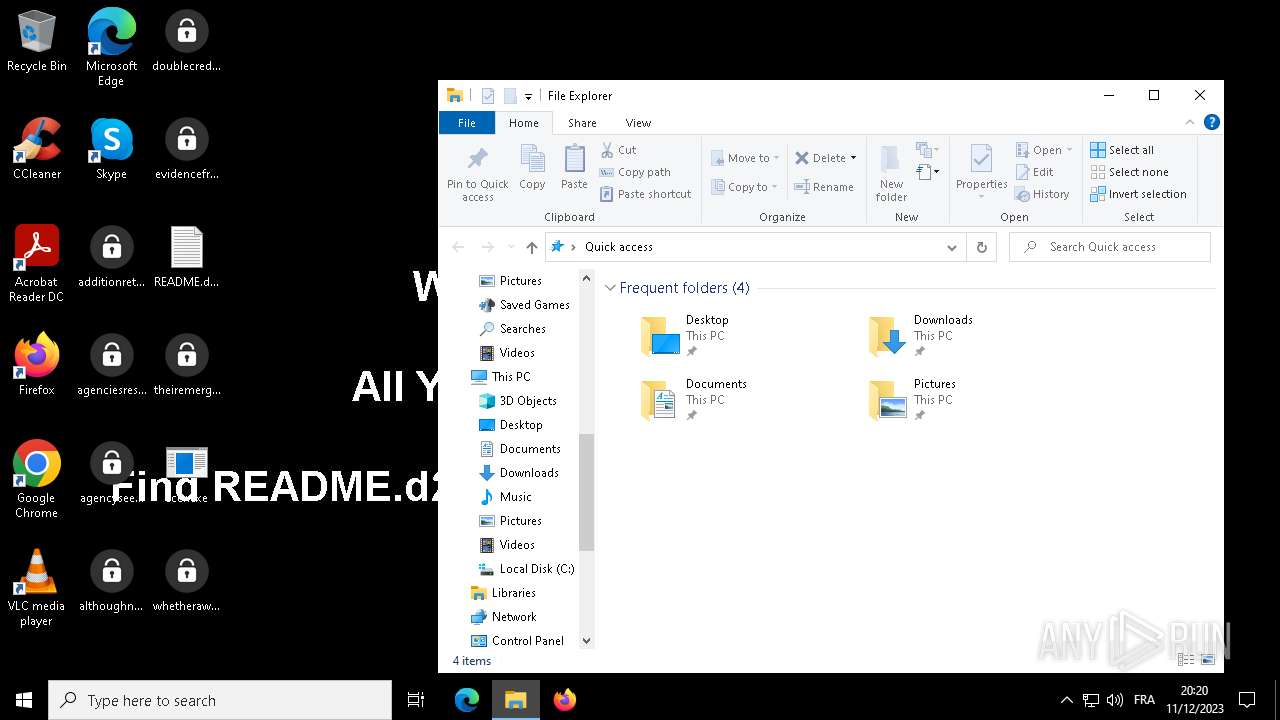The width and height of the screenshot is (1280, 720).
Task: Open Quick Access Toolbar customize dropdown
Action: pos(528,96)
